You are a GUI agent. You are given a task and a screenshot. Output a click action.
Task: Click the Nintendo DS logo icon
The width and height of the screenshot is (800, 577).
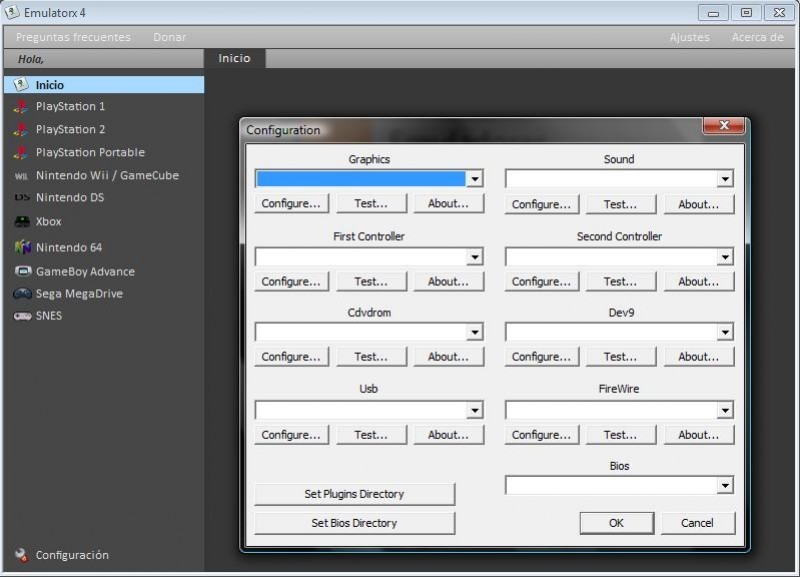click(22, 197)
